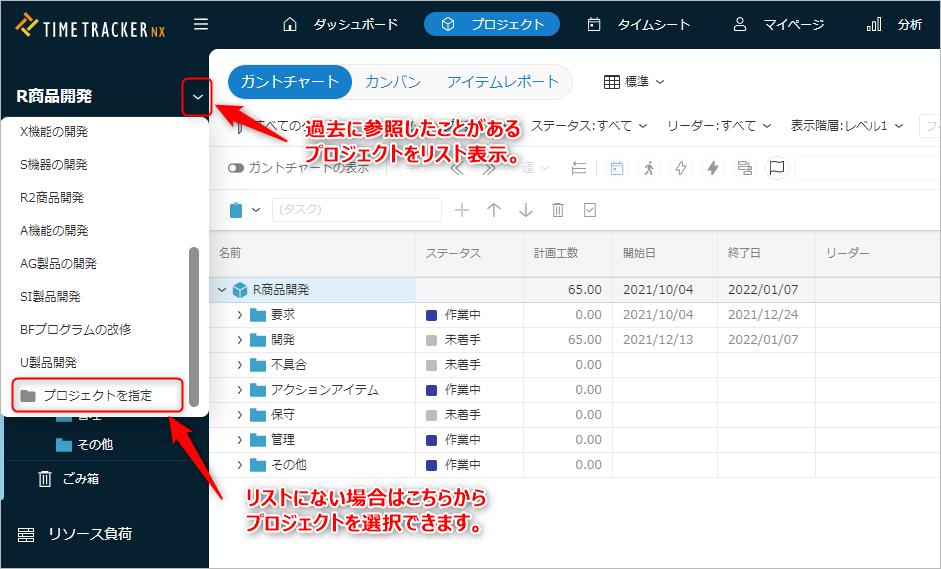Click the move down arrow icon
Screen dimensions: 941x569
click(x=526, y=210)
